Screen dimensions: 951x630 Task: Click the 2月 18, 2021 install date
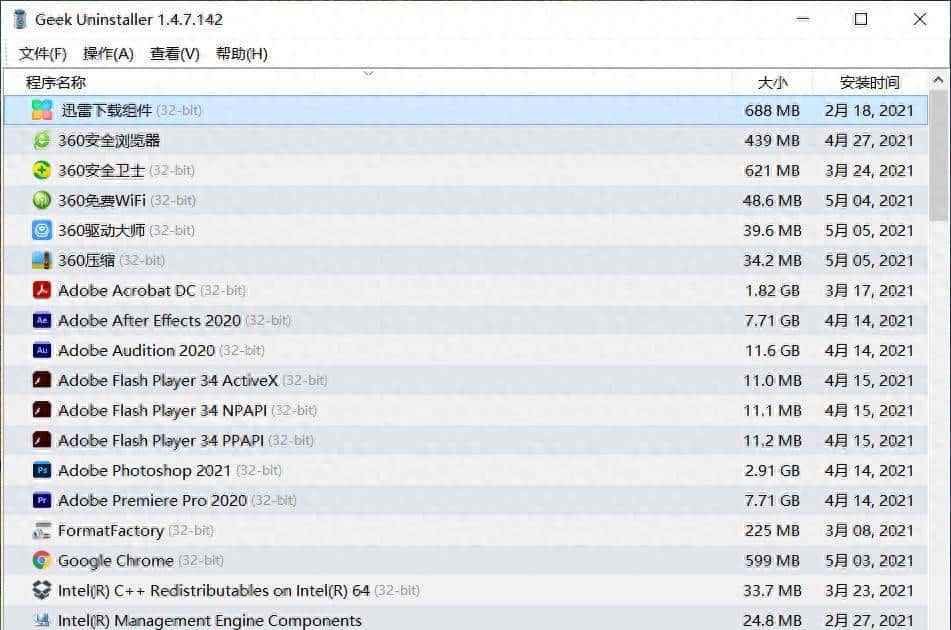tap(869, 110)
